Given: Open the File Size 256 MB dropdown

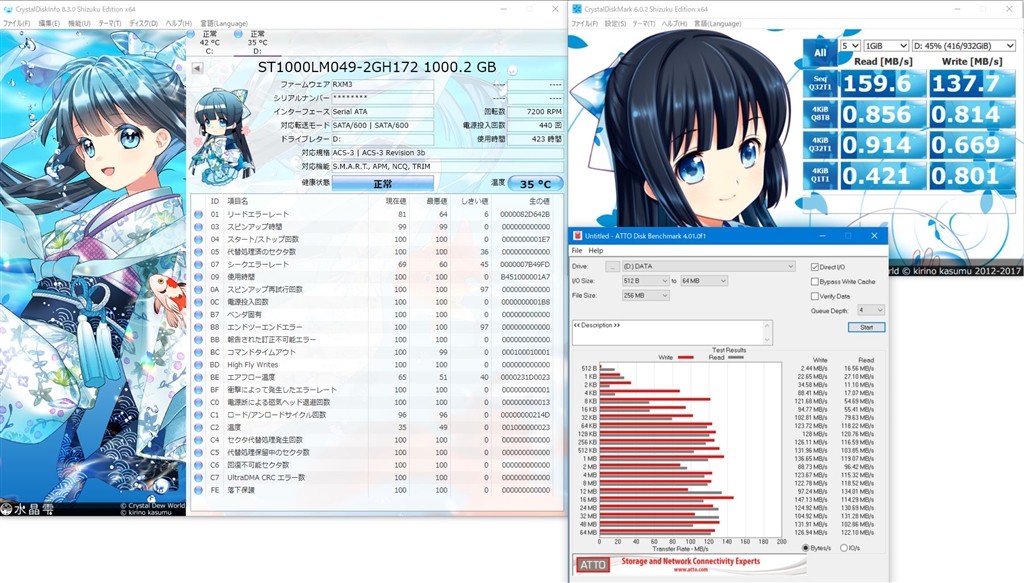Looking at the screenshot, I should pyautogui.click(x=645, y=296).
